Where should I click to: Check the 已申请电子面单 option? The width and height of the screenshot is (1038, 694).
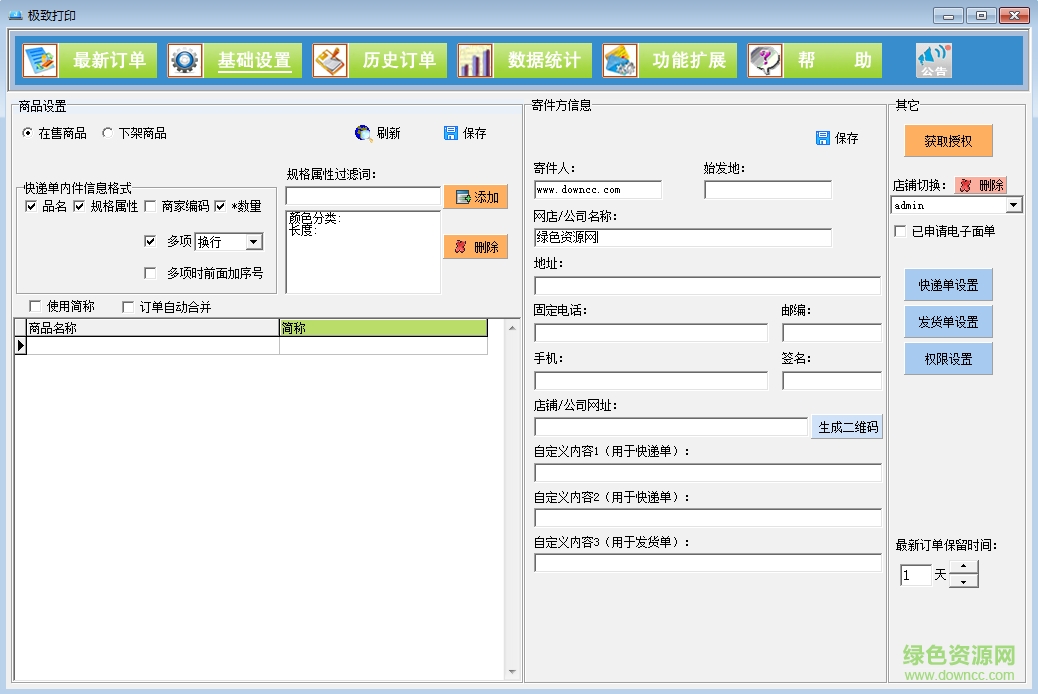click(x=898, y=231)
